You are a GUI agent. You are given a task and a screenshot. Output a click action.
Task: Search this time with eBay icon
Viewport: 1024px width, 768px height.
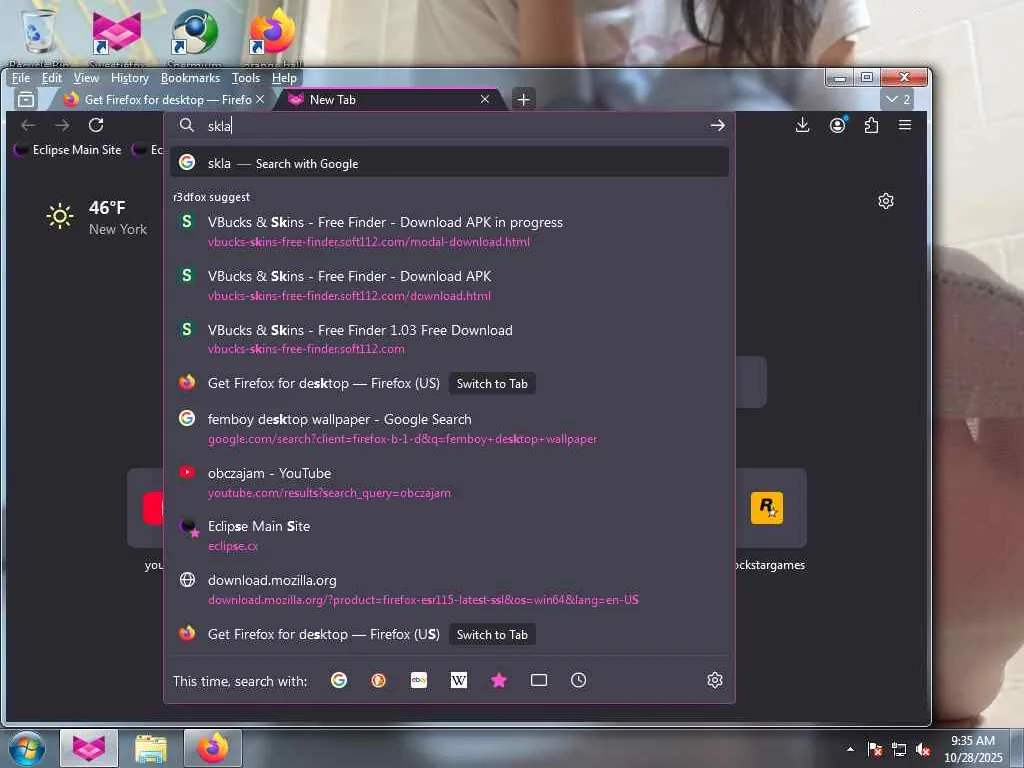419,680
